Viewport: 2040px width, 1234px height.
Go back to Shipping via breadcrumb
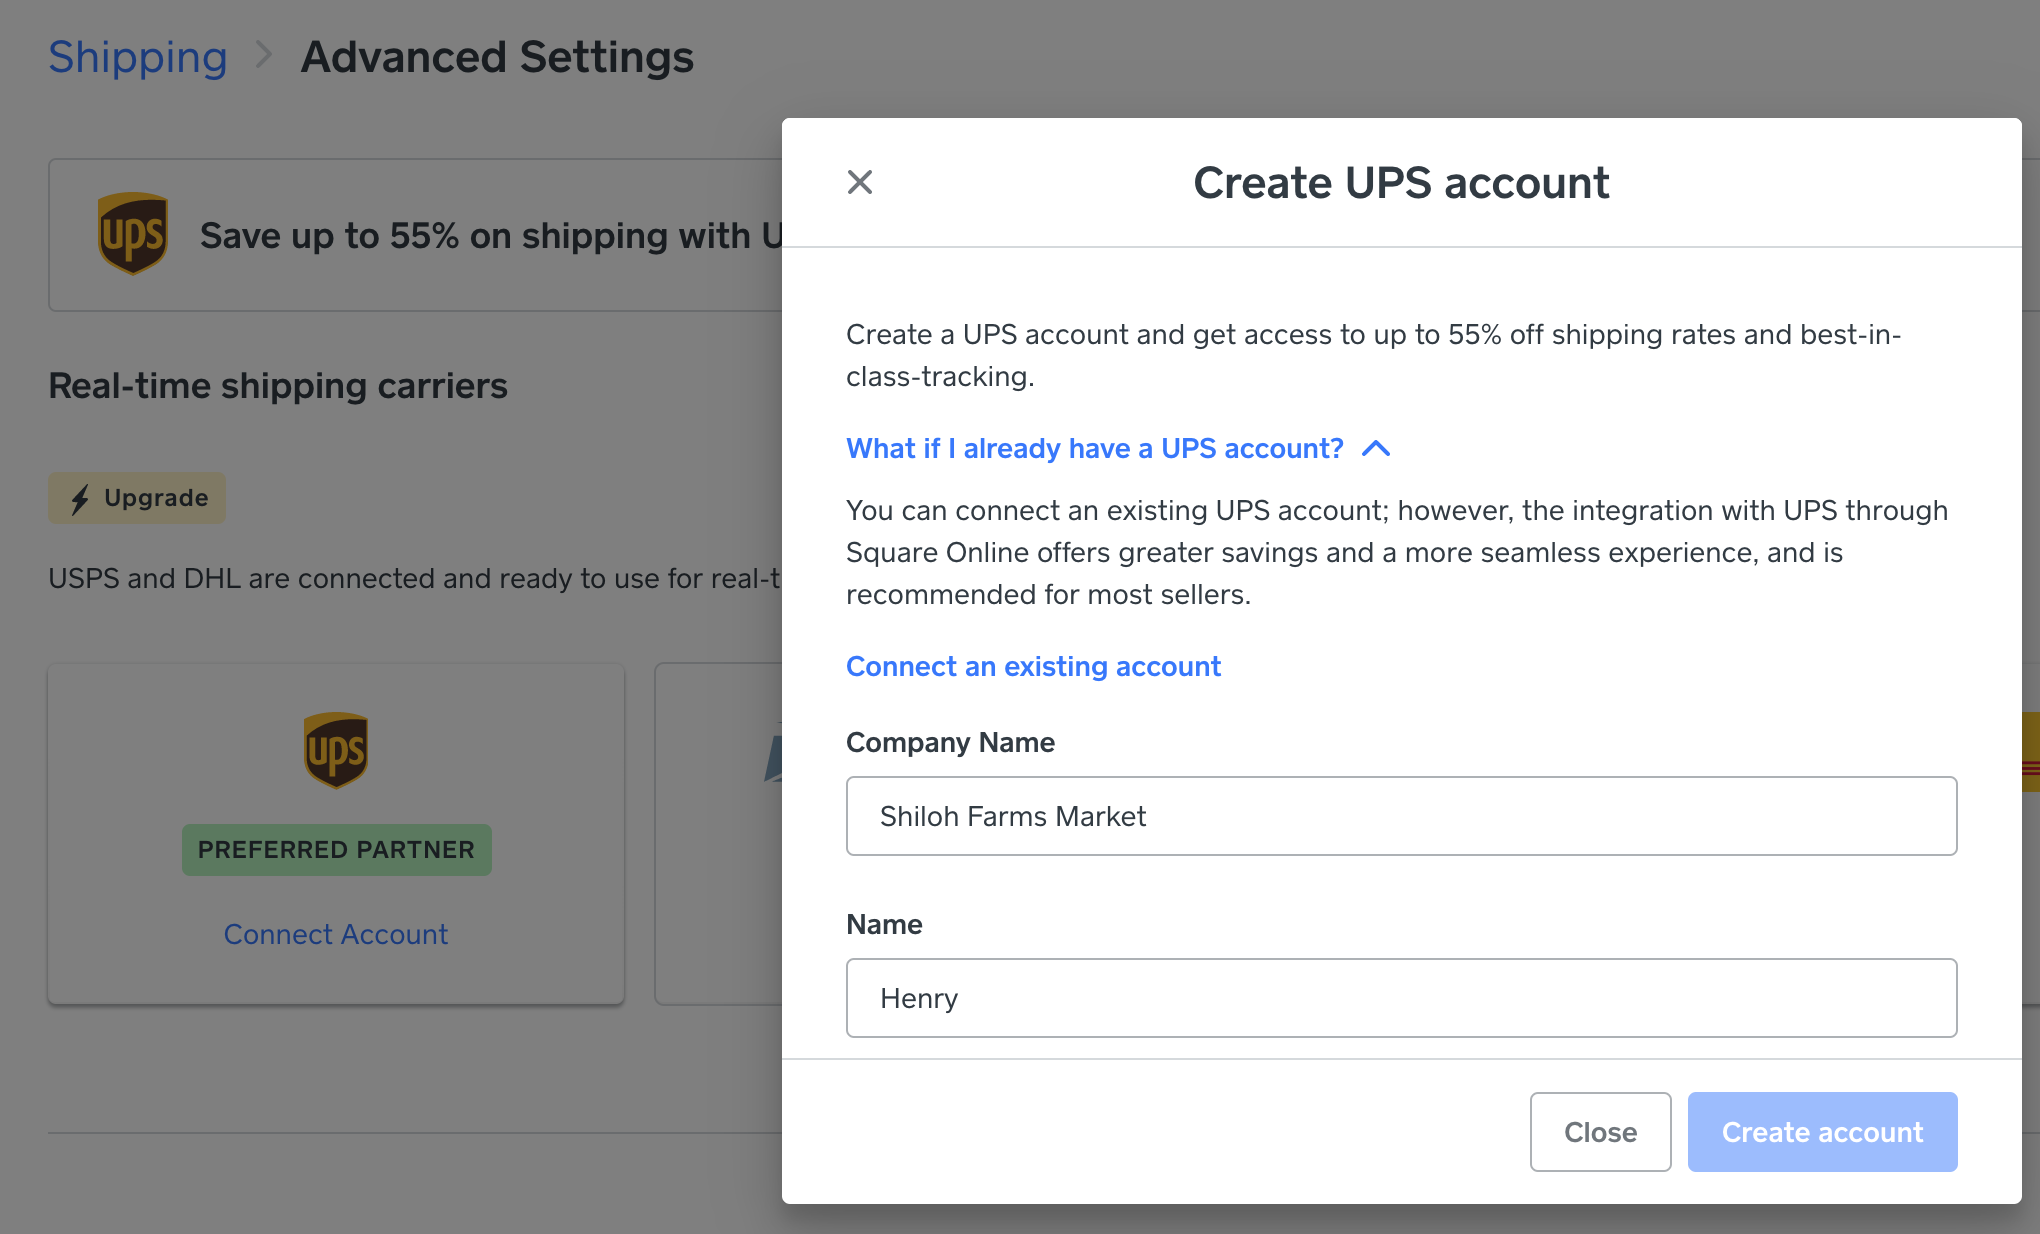click(138, 57)
